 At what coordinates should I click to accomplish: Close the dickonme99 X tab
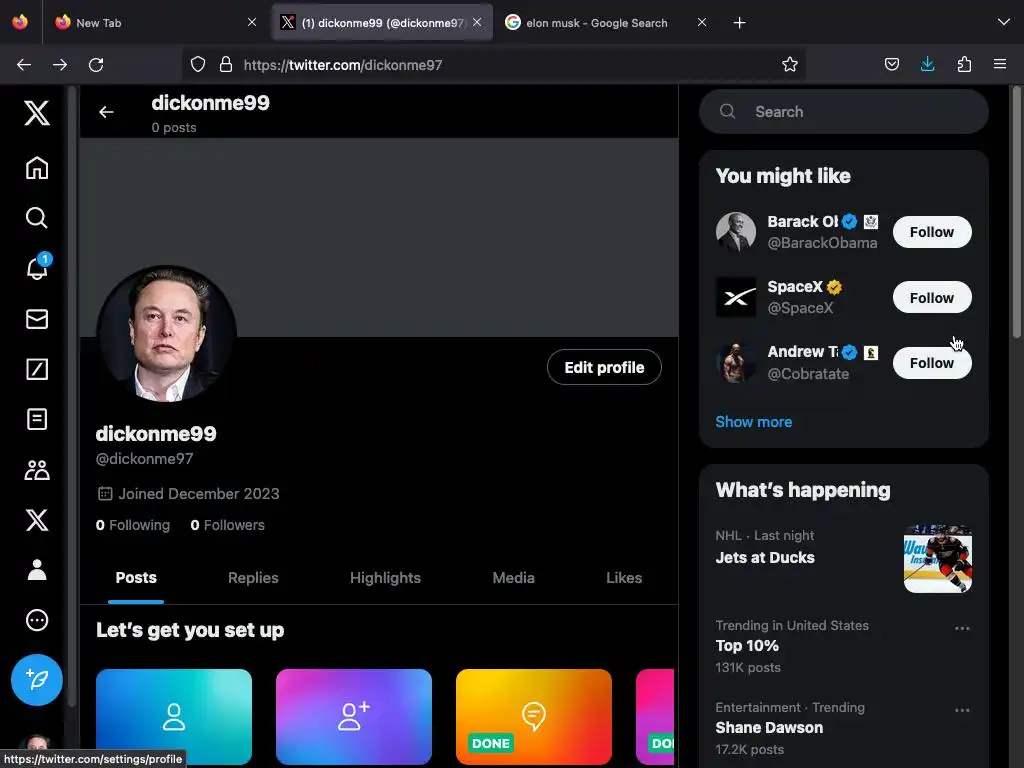477,22
